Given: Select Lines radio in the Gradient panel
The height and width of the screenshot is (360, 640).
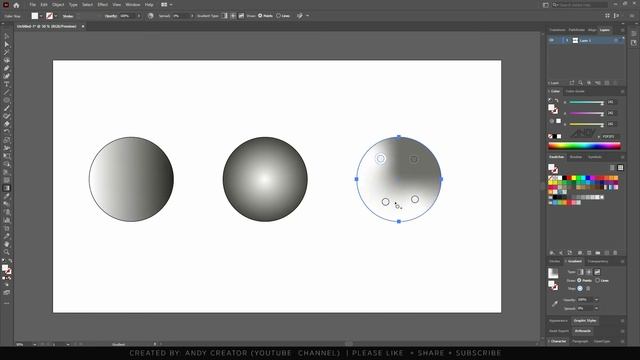Looking at the screenshot, I should (597, 280).
